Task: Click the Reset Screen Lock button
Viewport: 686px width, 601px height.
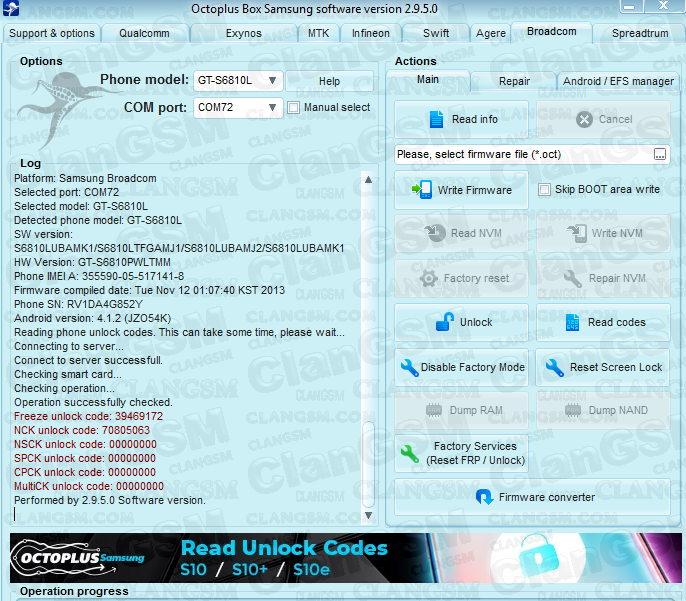Action: [603, 367]
